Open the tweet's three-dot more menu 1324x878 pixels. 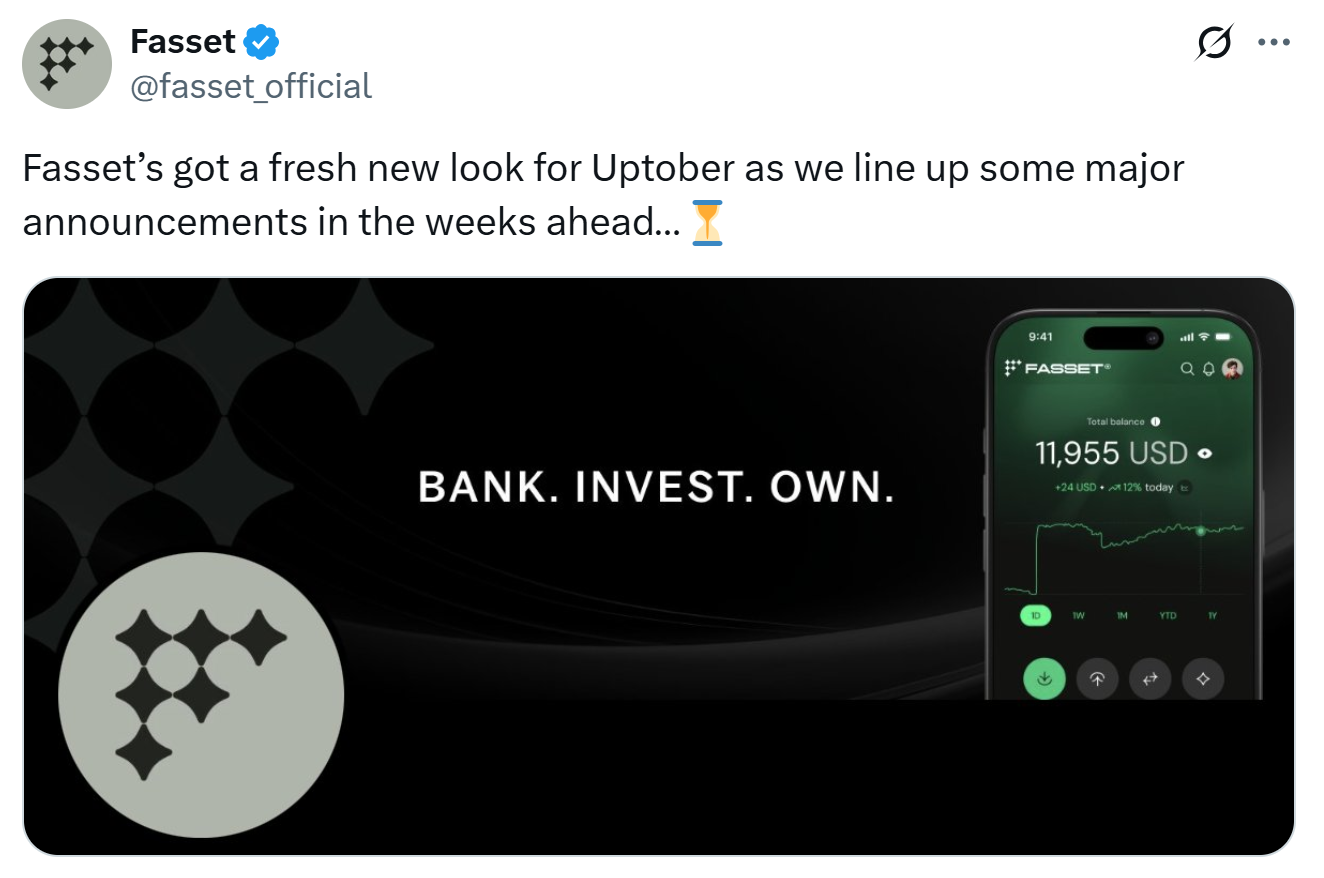click(1273, 43)
